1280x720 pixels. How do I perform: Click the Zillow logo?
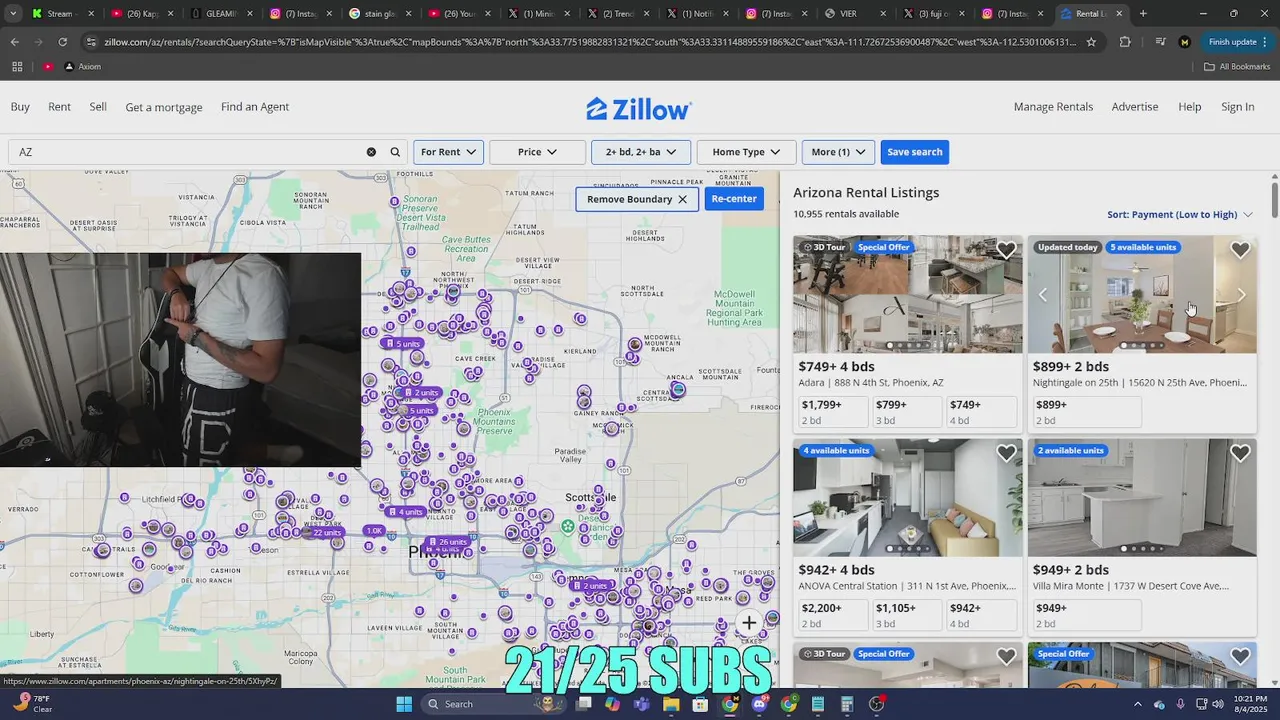point(638,108)
